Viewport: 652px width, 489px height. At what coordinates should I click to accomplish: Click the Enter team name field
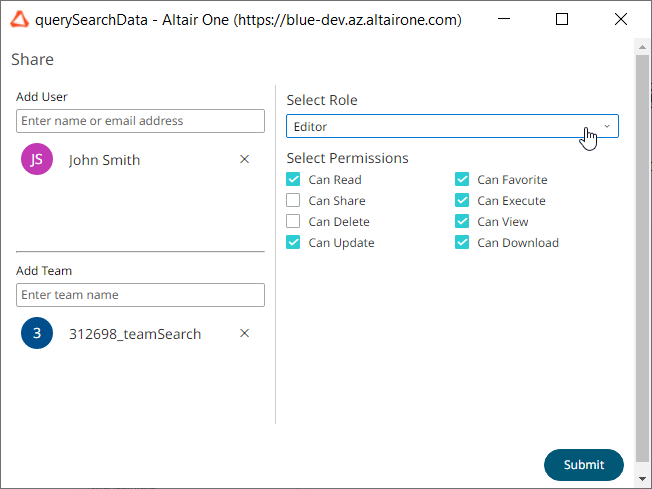[140, 295]
